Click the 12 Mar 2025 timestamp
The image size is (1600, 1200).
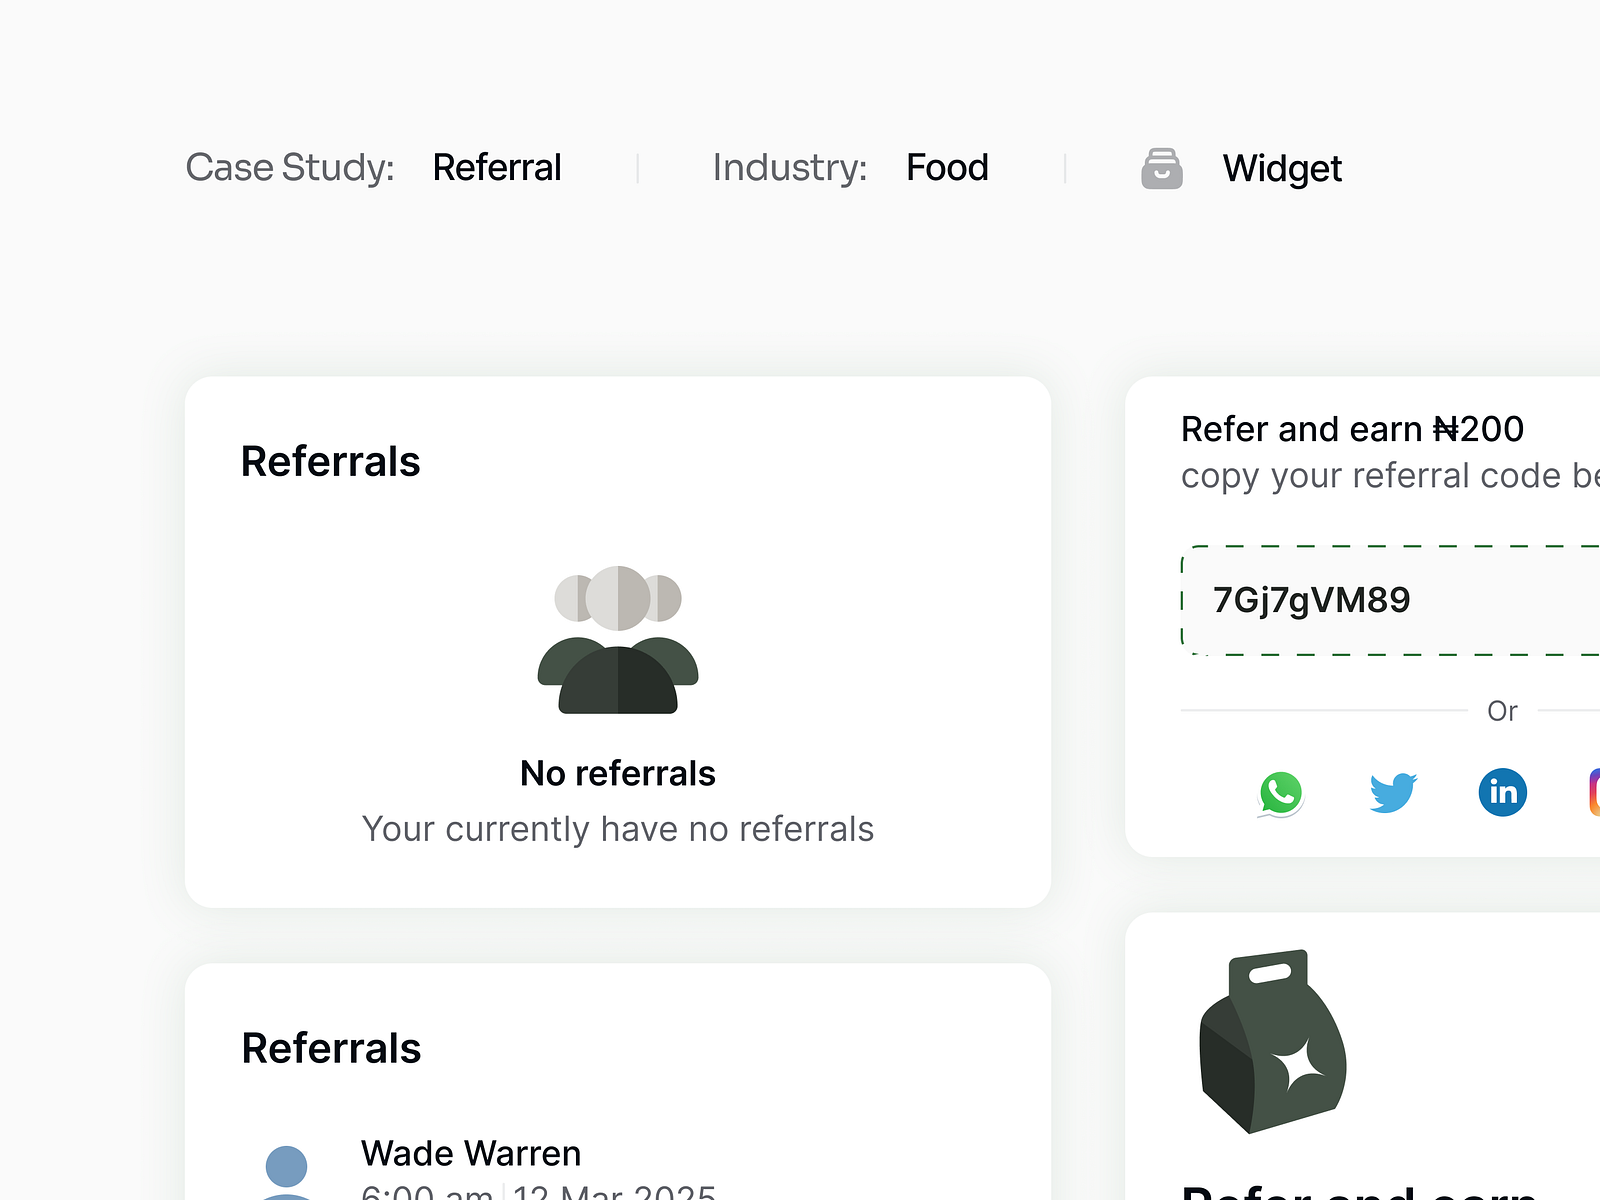(613, 1193)
